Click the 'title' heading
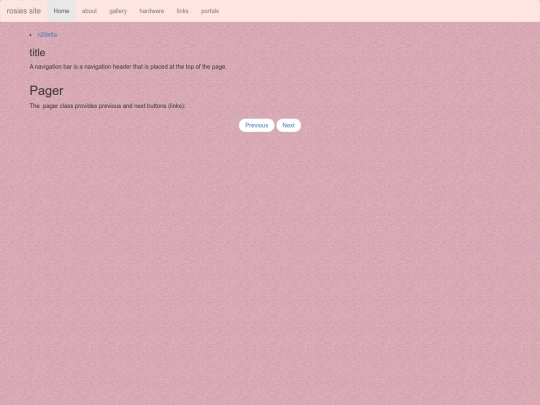Screen dimensions: 540x405 coord(37,53)
